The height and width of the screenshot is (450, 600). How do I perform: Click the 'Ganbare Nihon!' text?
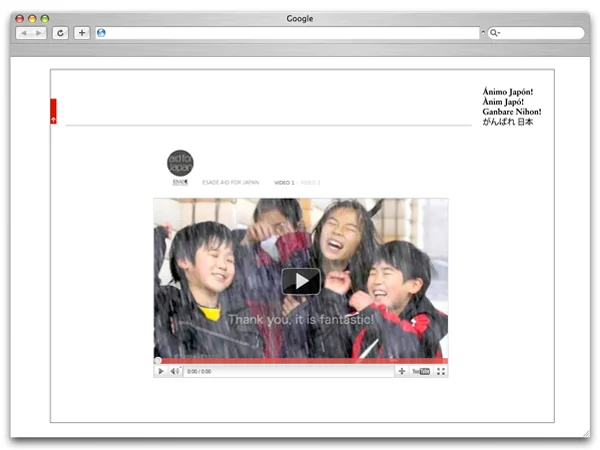[512, 112]
